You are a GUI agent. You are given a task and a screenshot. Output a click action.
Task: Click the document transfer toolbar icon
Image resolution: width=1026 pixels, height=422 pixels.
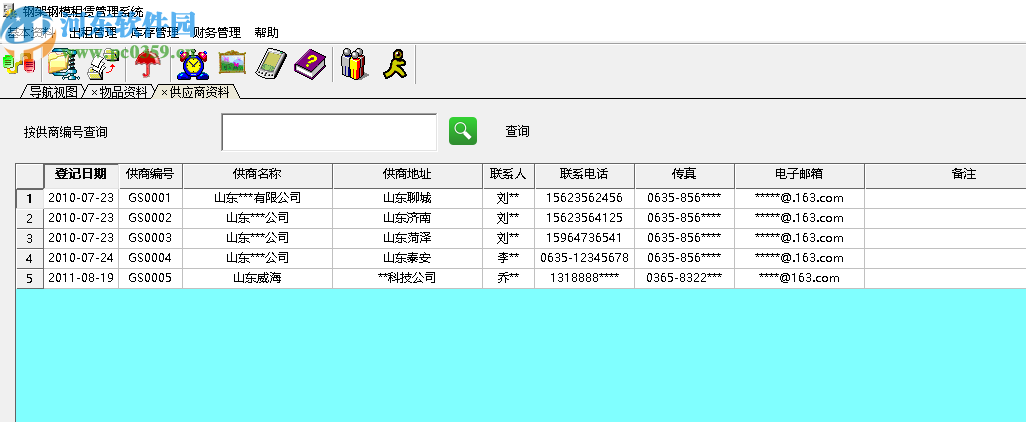(103, 65)
